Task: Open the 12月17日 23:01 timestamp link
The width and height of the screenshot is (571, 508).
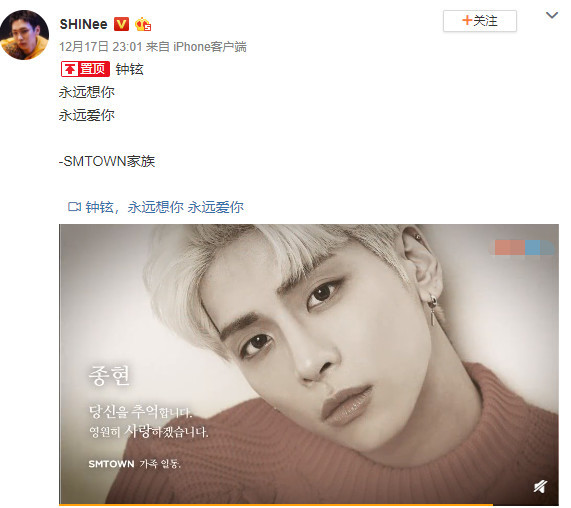Action: [101, 47]
